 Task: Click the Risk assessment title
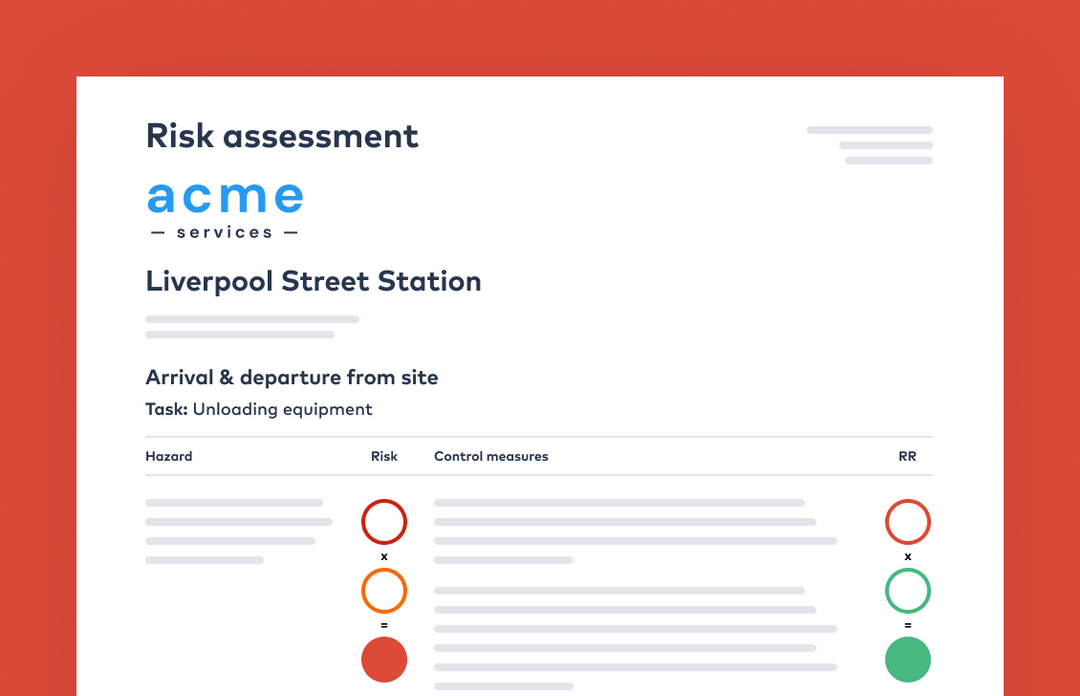(x=282, y=136)
